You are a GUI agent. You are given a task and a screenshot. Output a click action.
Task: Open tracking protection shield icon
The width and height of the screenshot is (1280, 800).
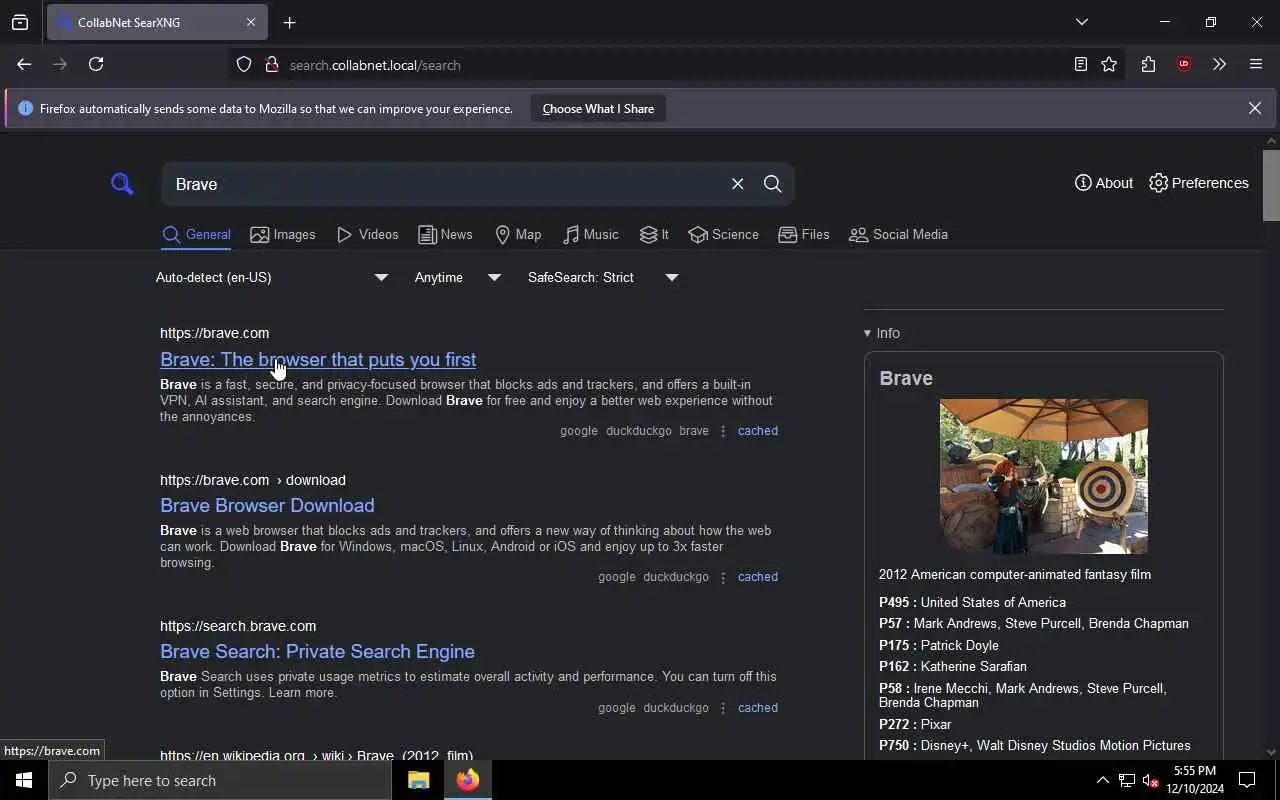[244, 65]
